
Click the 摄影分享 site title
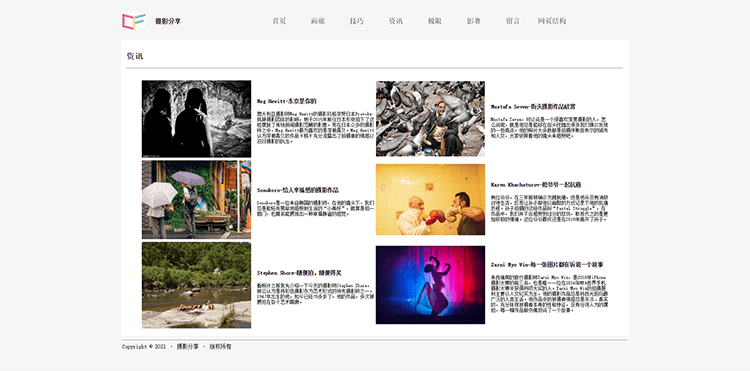coord(168,22)
